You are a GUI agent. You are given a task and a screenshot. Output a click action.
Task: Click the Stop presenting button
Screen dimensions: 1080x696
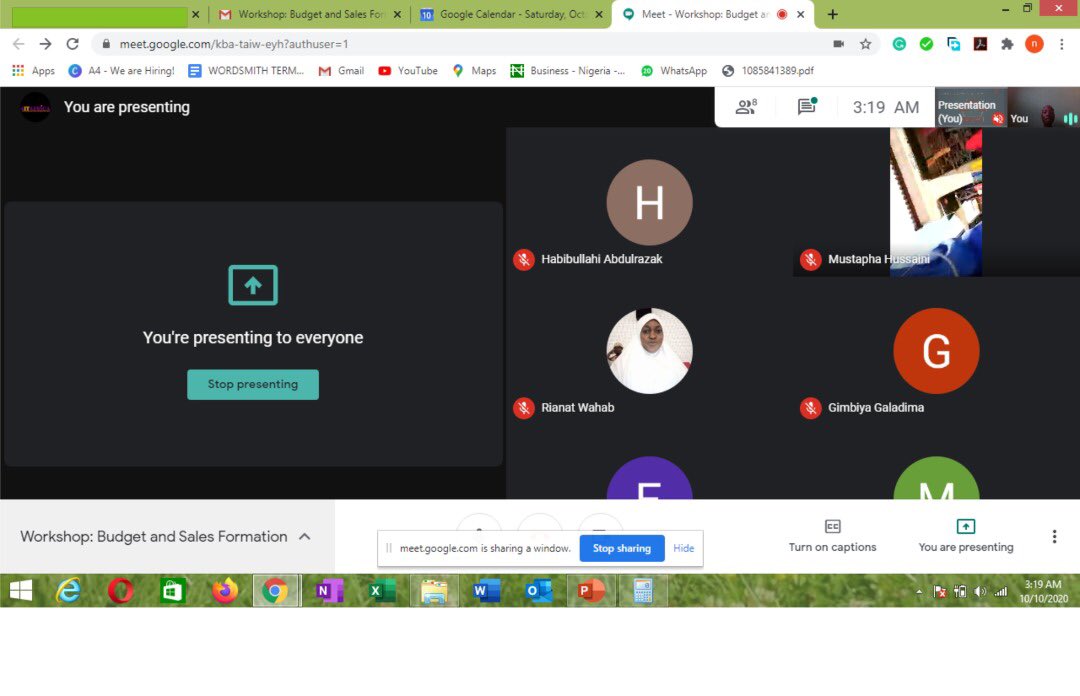pyautogui.click(x=253, y=385)
